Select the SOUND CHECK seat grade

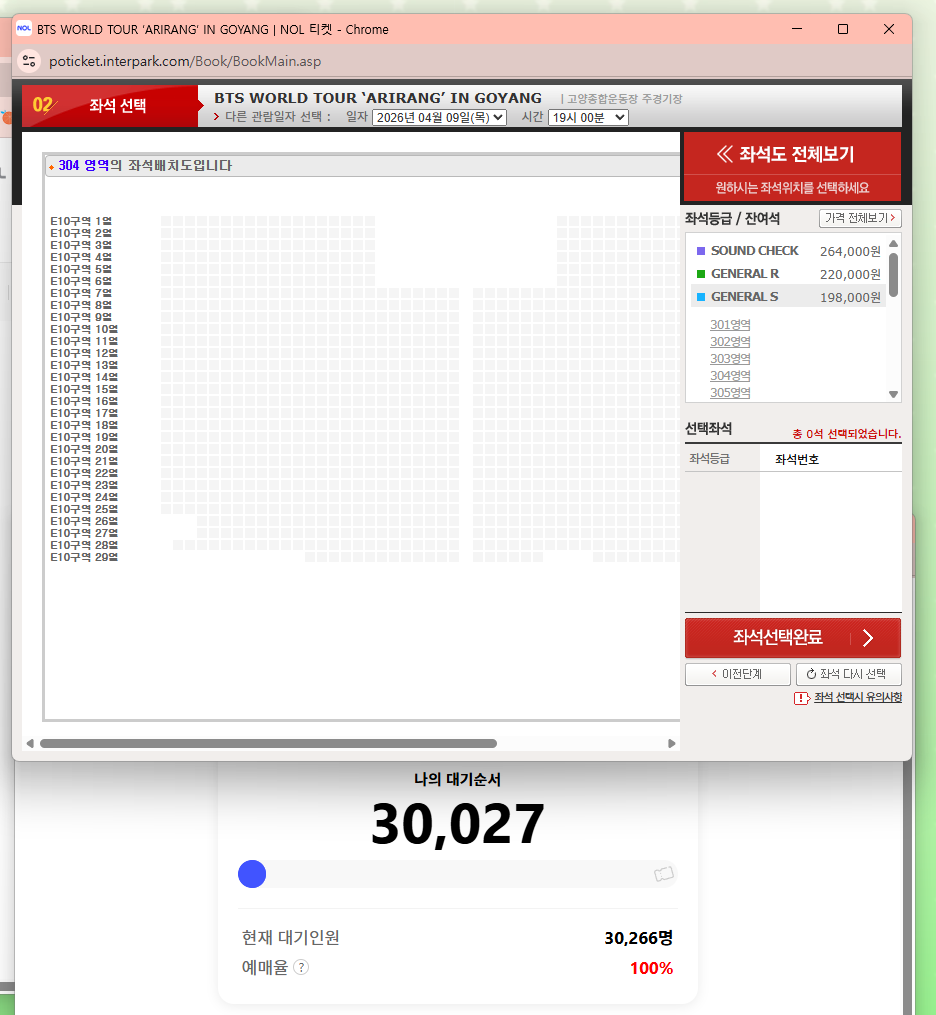point(755,251)
